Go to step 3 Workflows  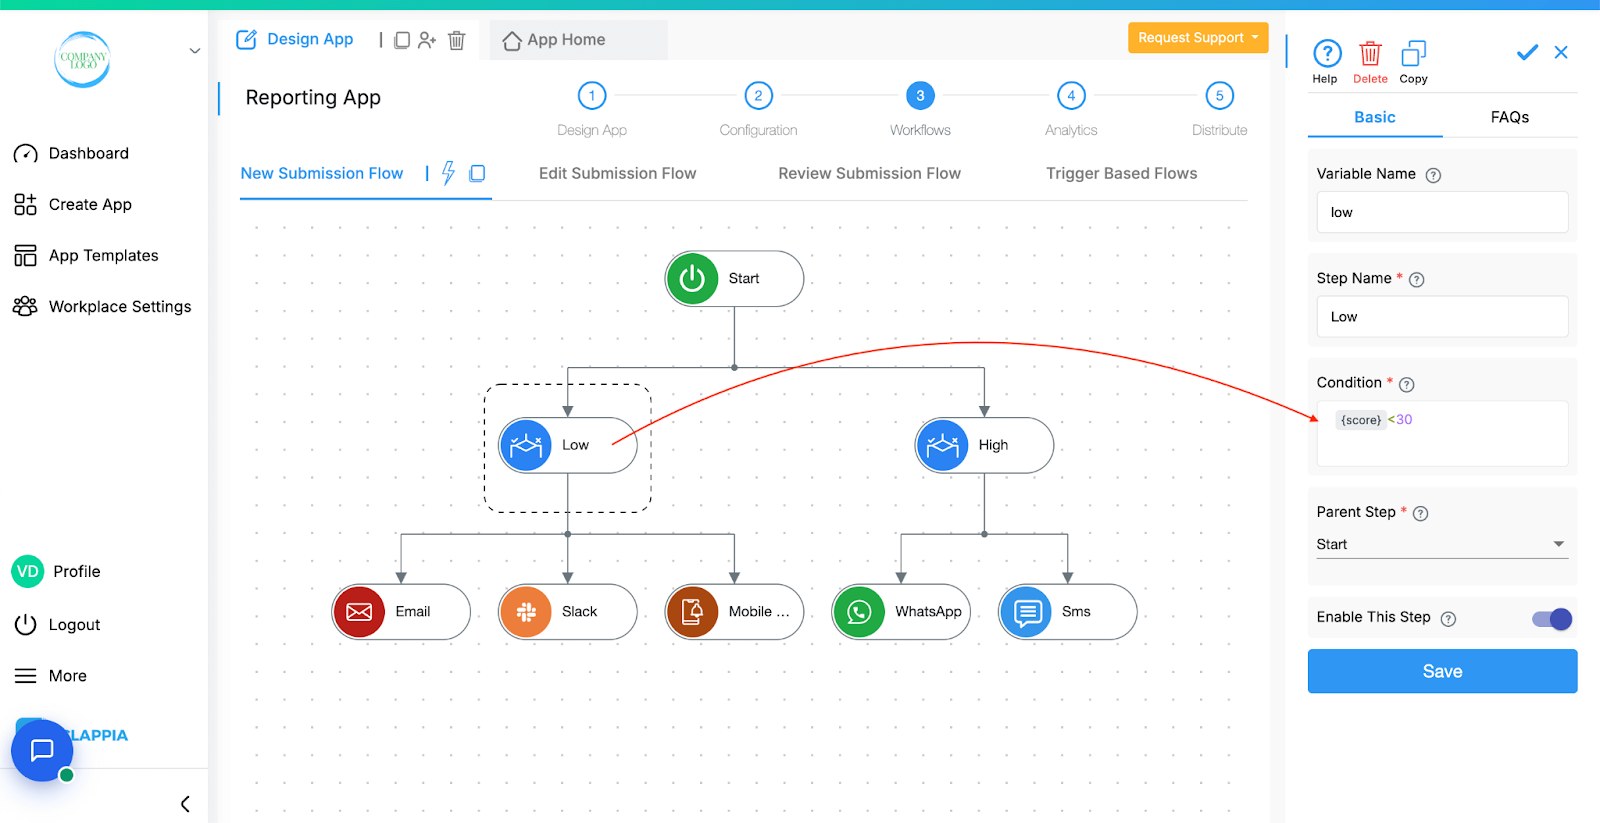pos(920,96)
